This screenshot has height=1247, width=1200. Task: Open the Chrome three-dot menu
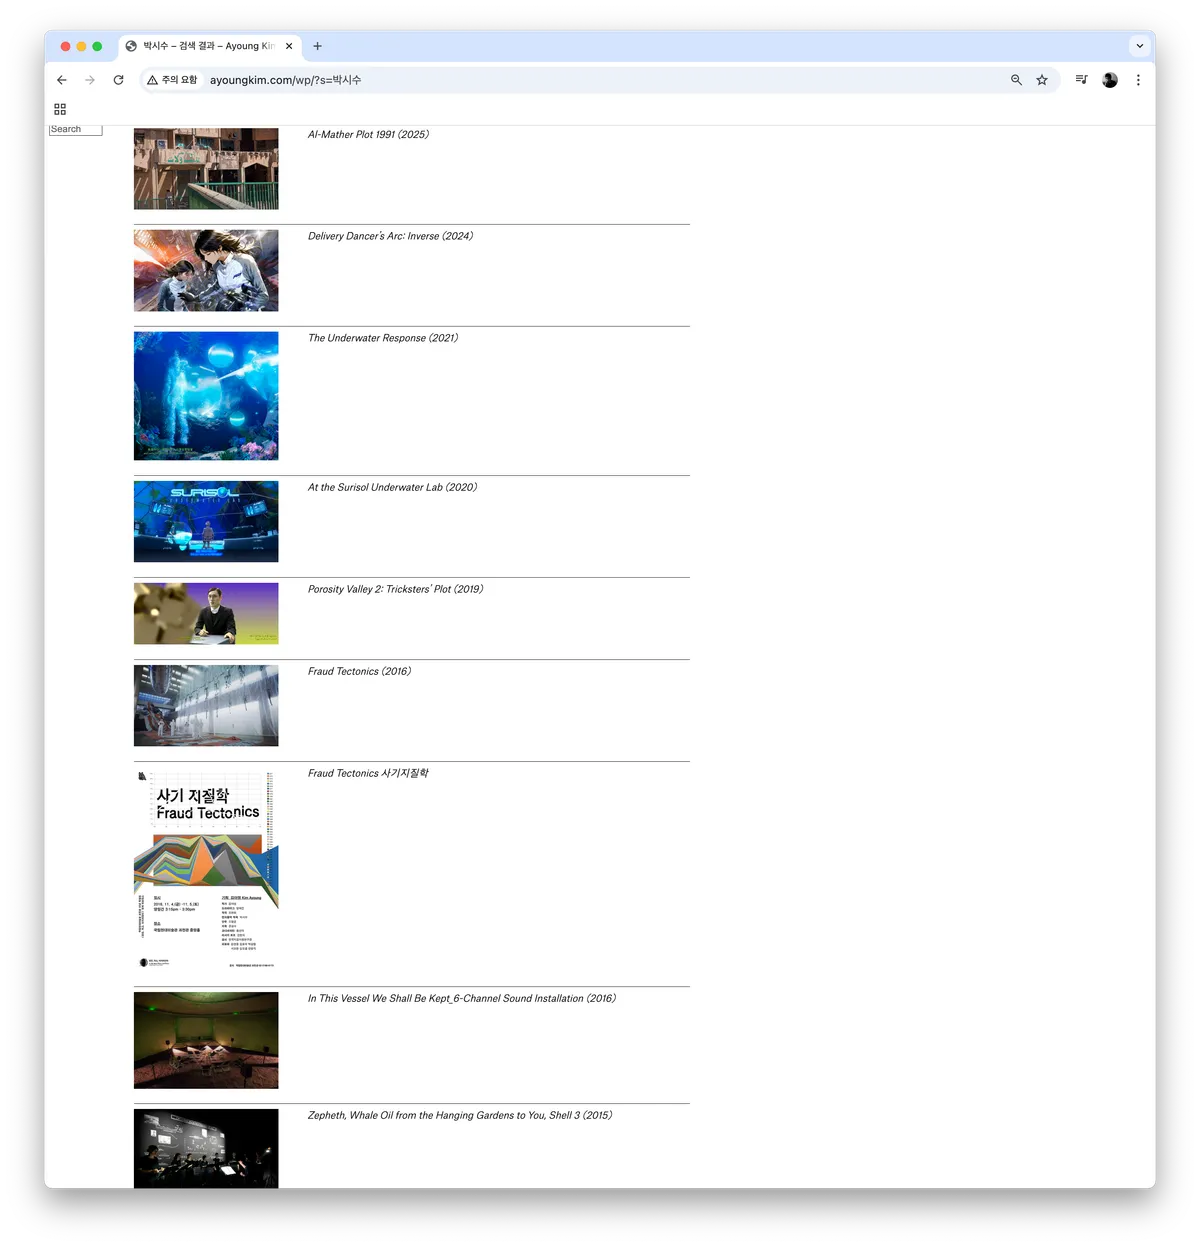(1138, 80)
